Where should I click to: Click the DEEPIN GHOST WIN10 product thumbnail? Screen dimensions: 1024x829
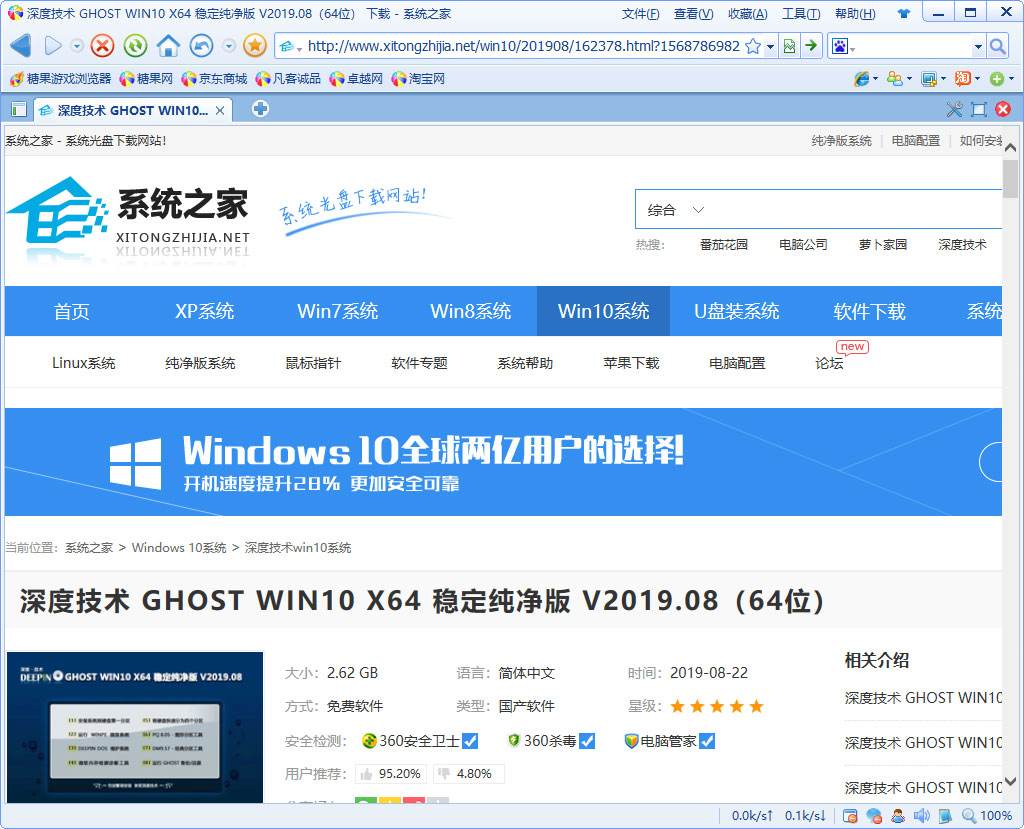click(135, 727)
